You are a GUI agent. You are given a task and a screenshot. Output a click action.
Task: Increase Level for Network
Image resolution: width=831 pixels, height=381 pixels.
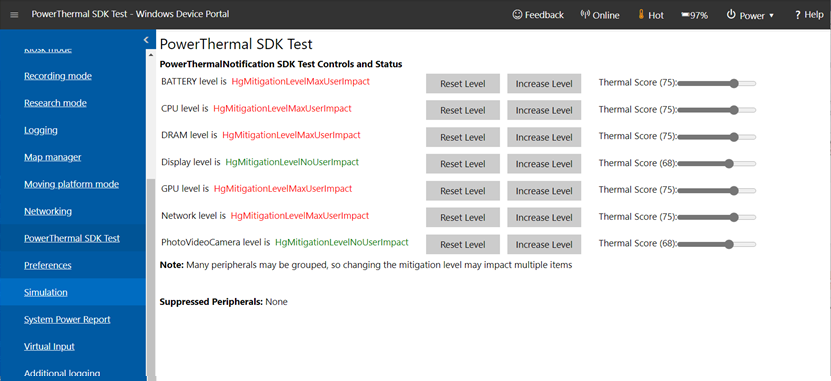tap(544, 217)
